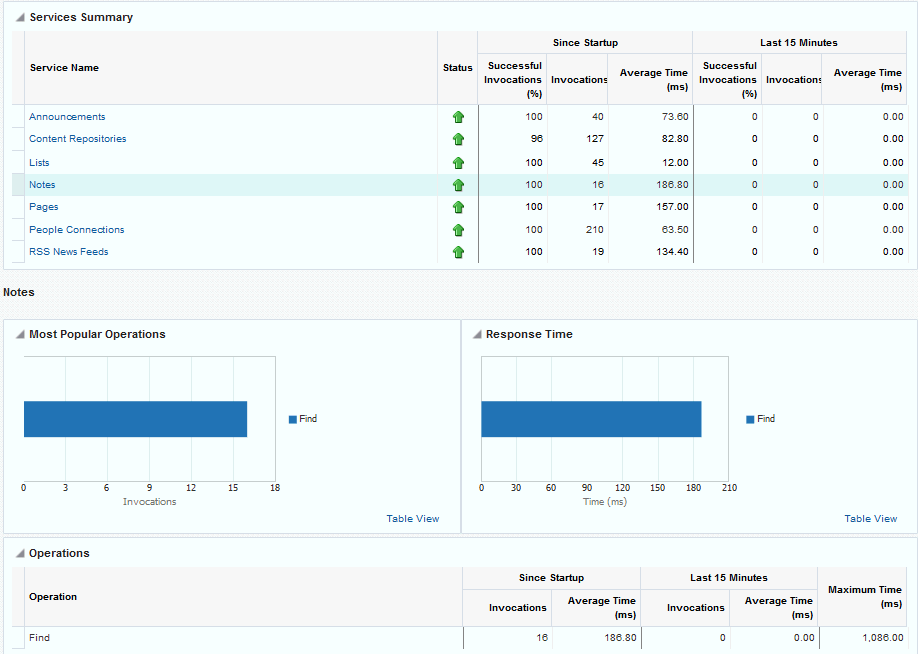Viewport: 918px width, 654px height.
Task: Click the Announcements status up-arrow icon
Action: click(458, 117)
